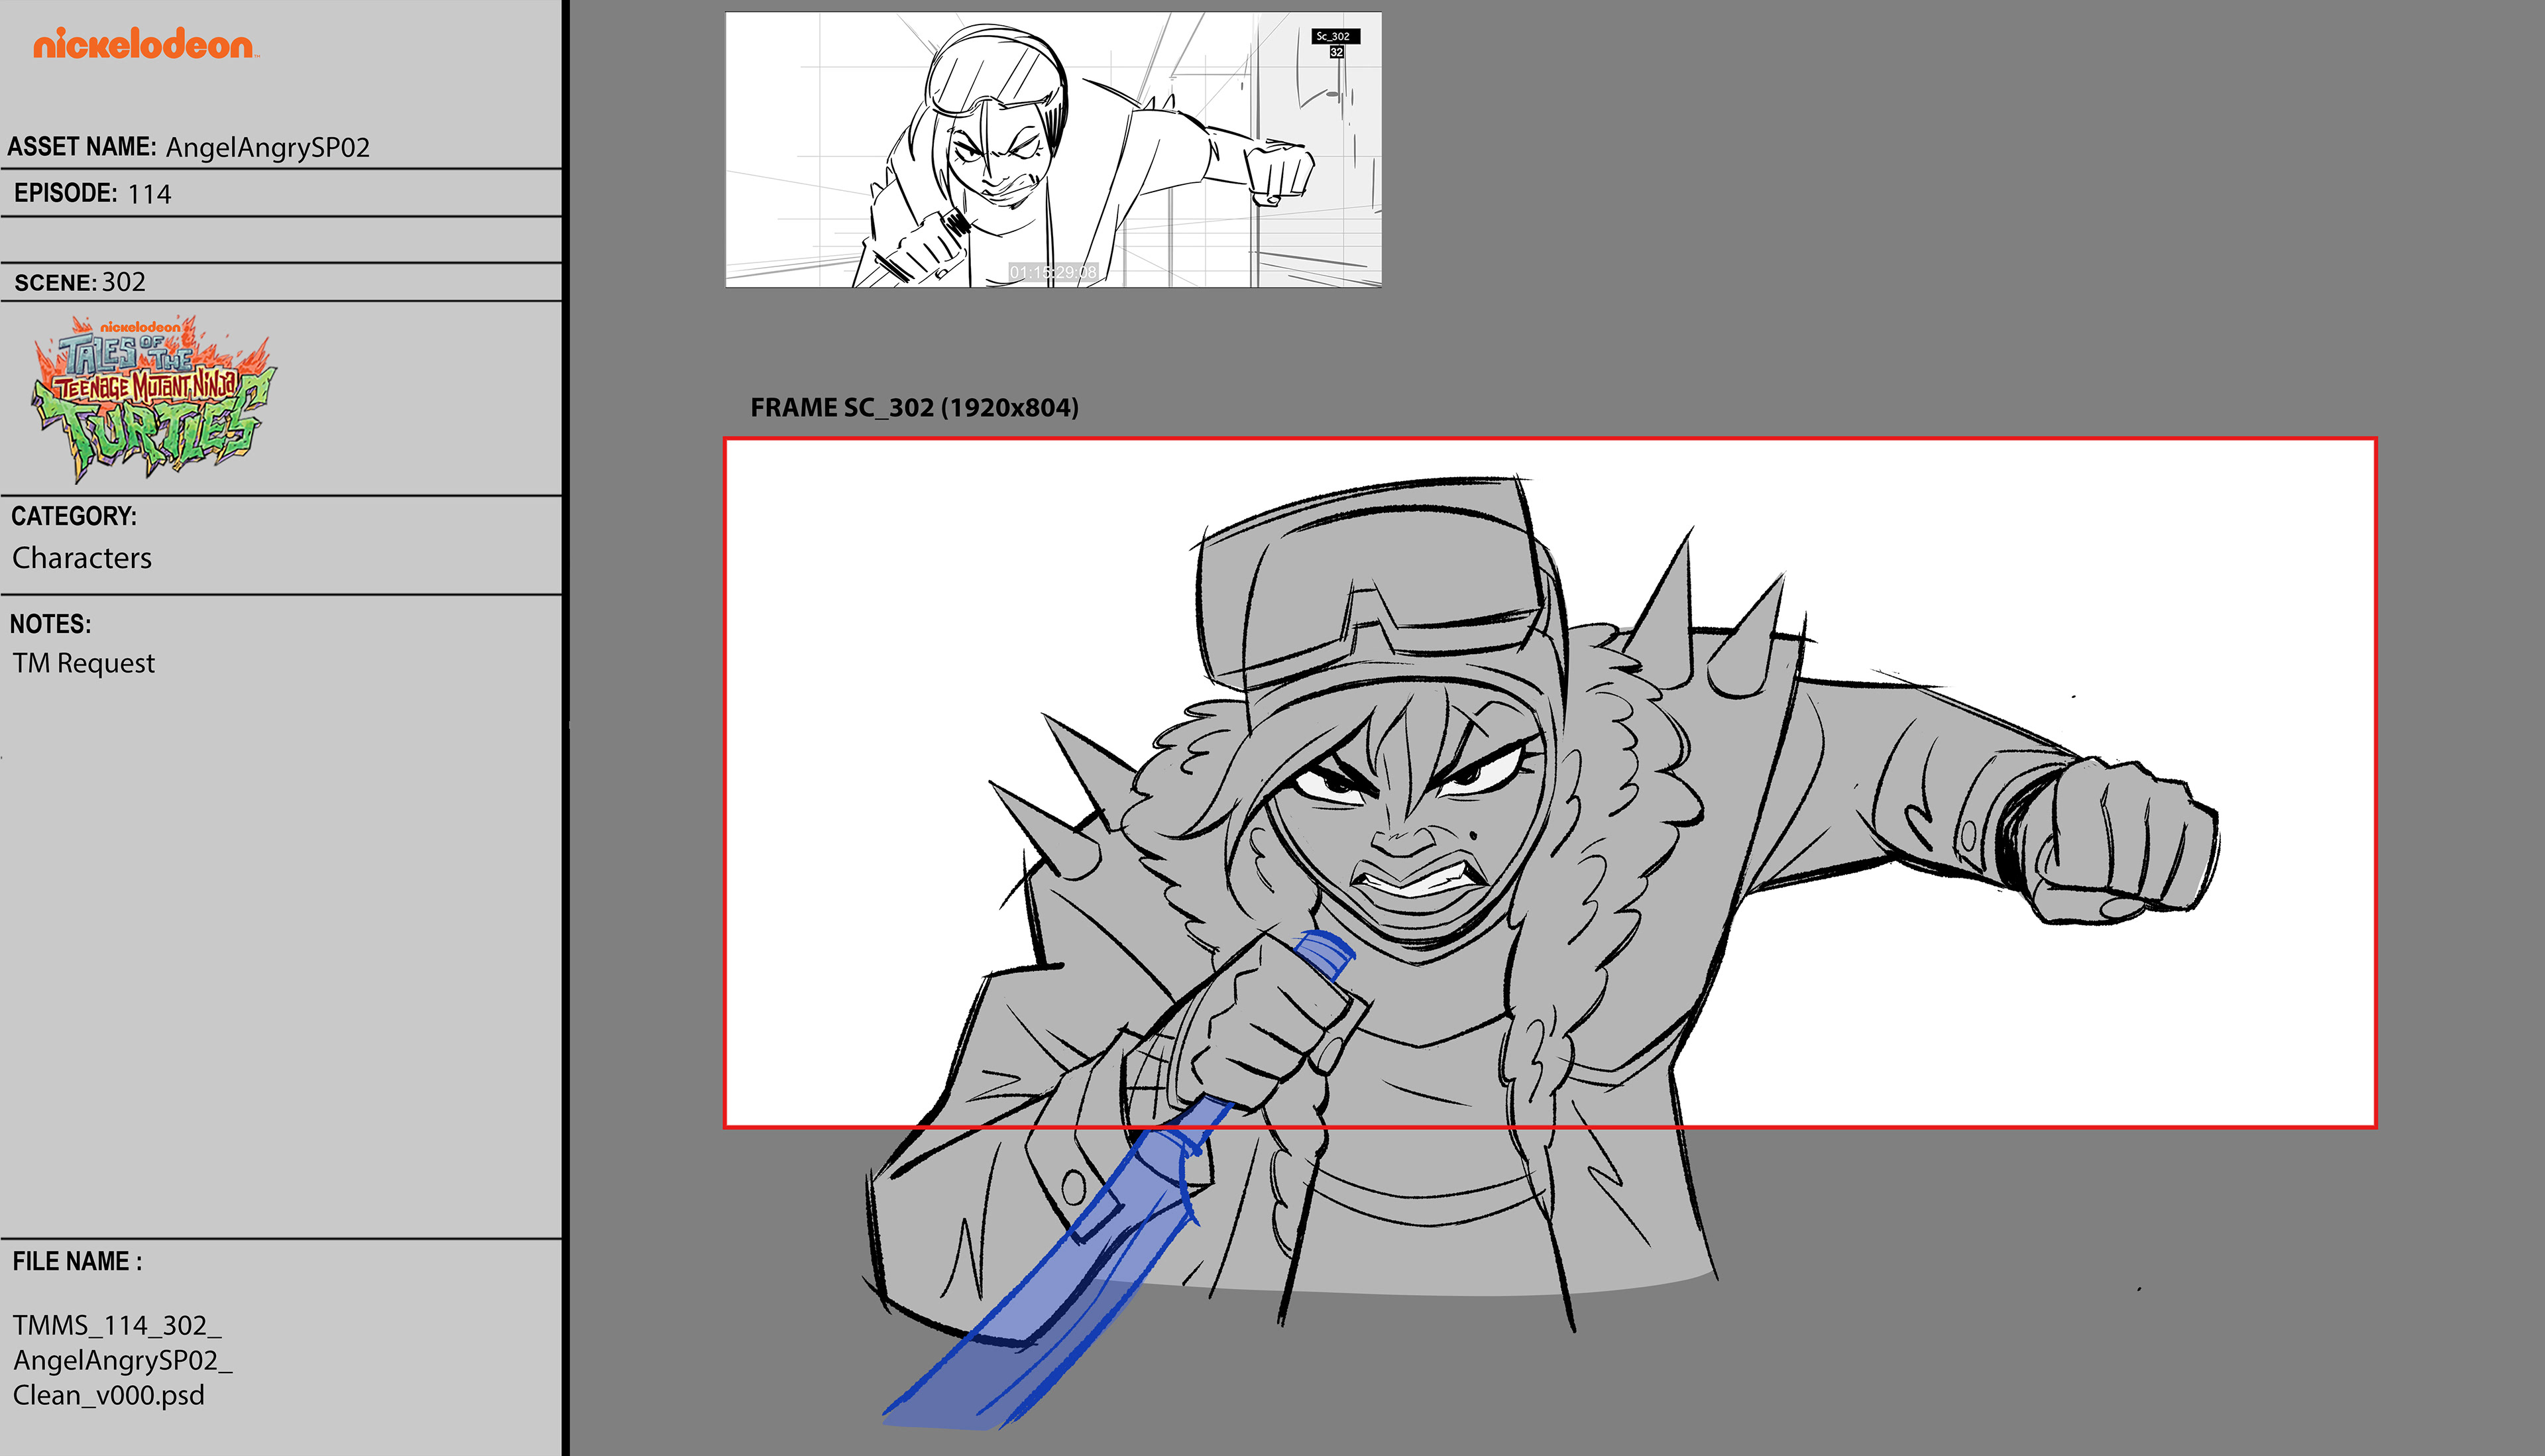Click the scene number 302

pos(124,282)
